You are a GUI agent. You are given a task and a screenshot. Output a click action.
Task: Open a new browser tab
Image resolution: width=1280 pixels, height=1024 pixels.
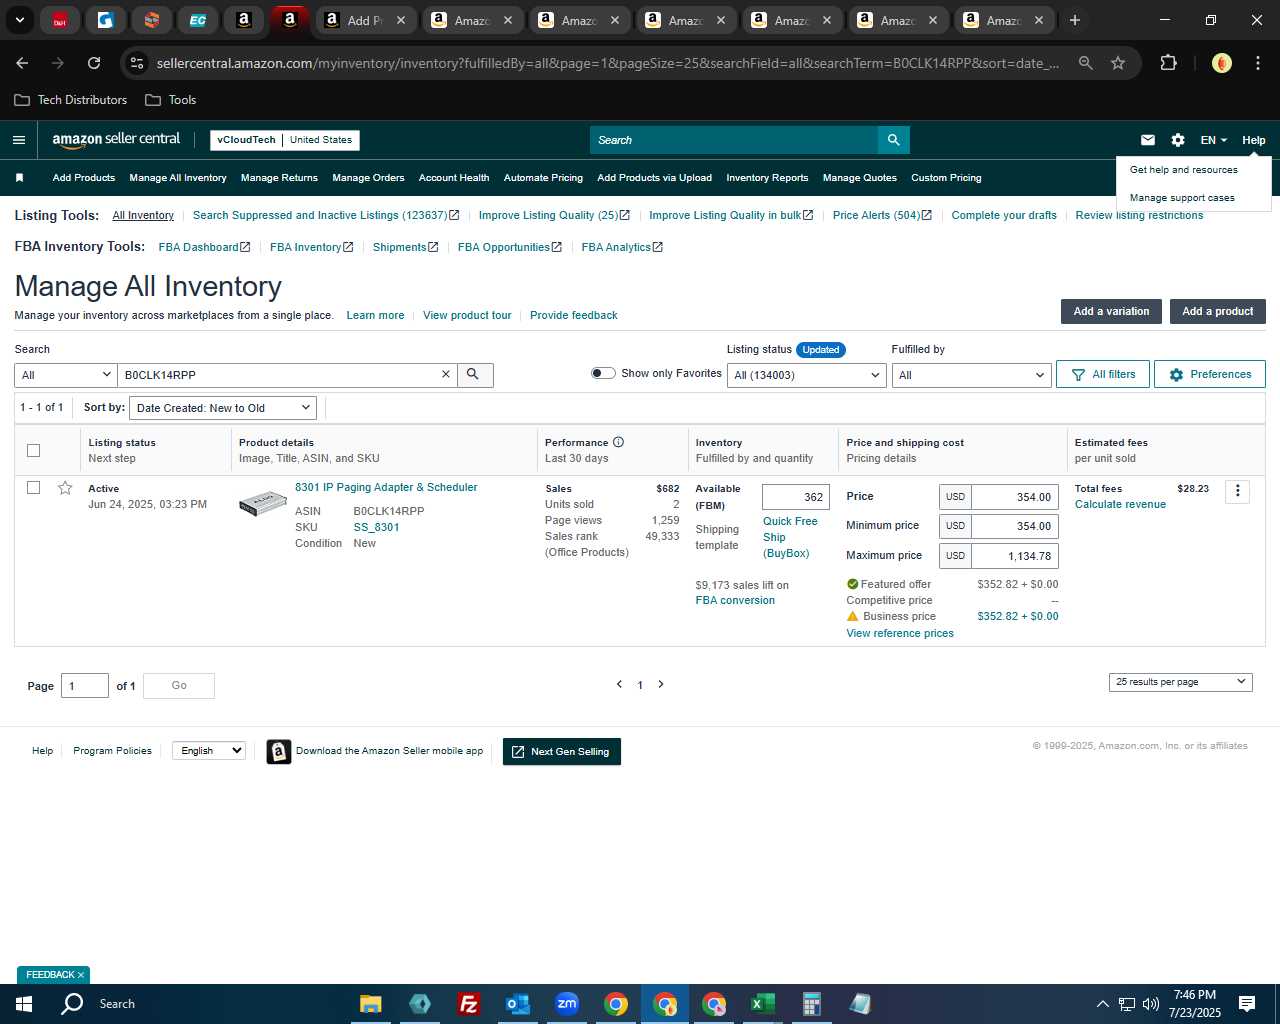click(1075, 20)
